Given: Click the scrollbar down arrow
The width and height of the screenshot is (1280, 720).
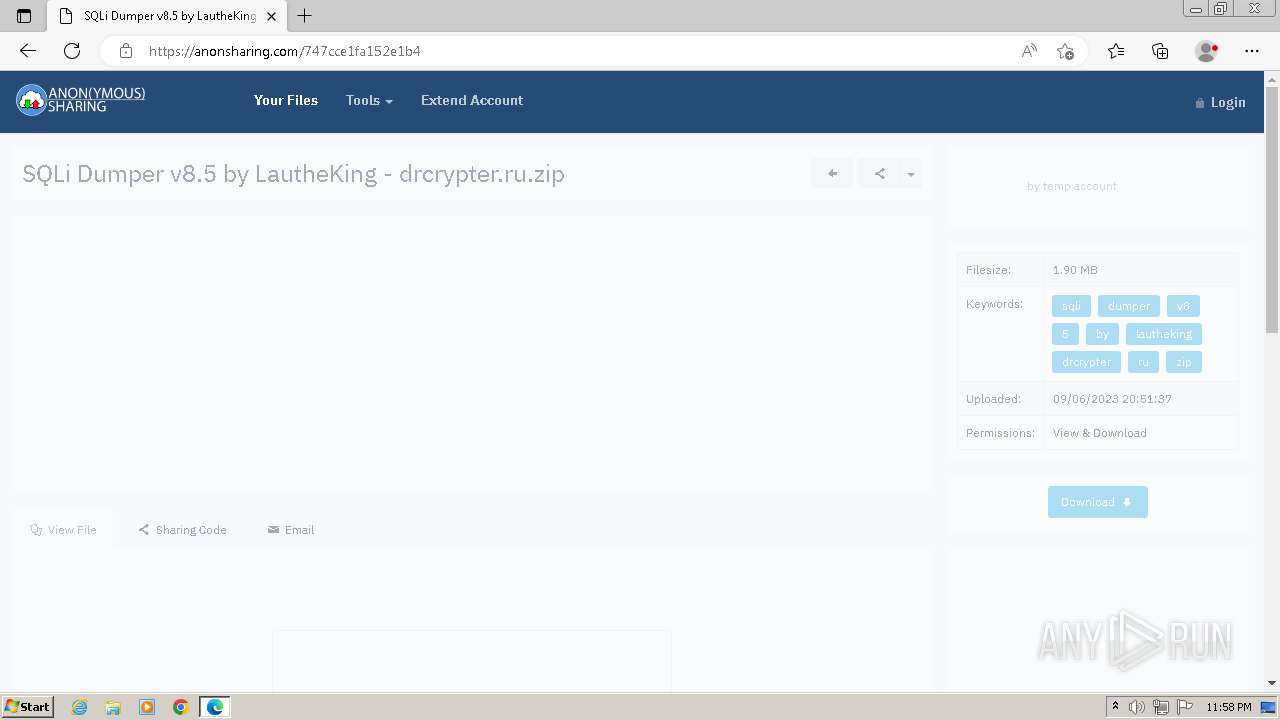Looking at the screenshot, I should click(x=1272, y=683).
